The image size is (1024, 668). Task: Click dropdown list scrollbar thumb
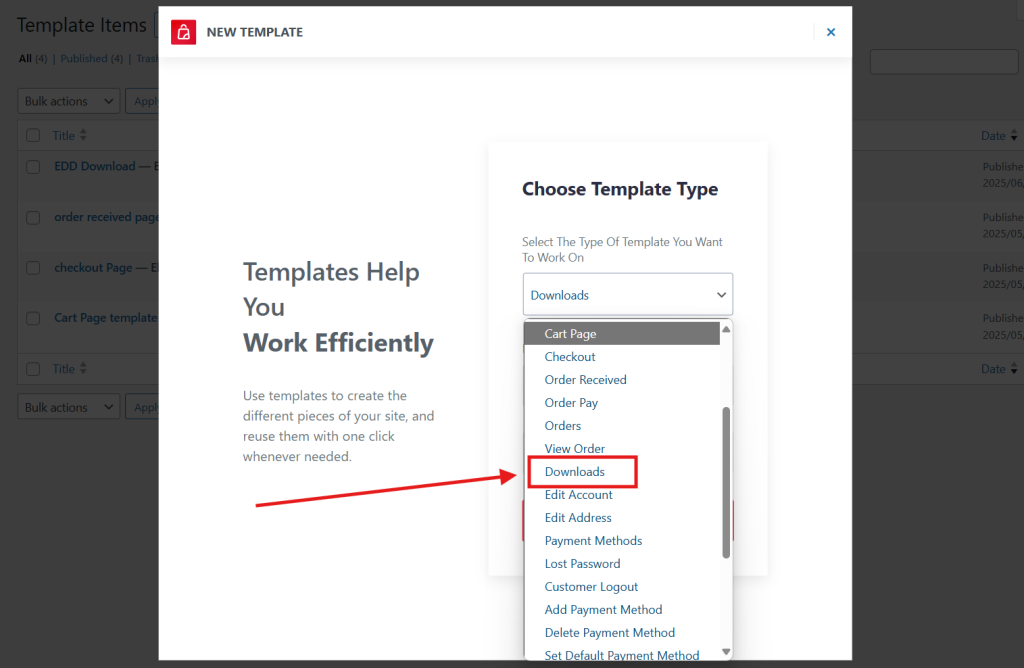pyautogui.click(x=726, y=483)
